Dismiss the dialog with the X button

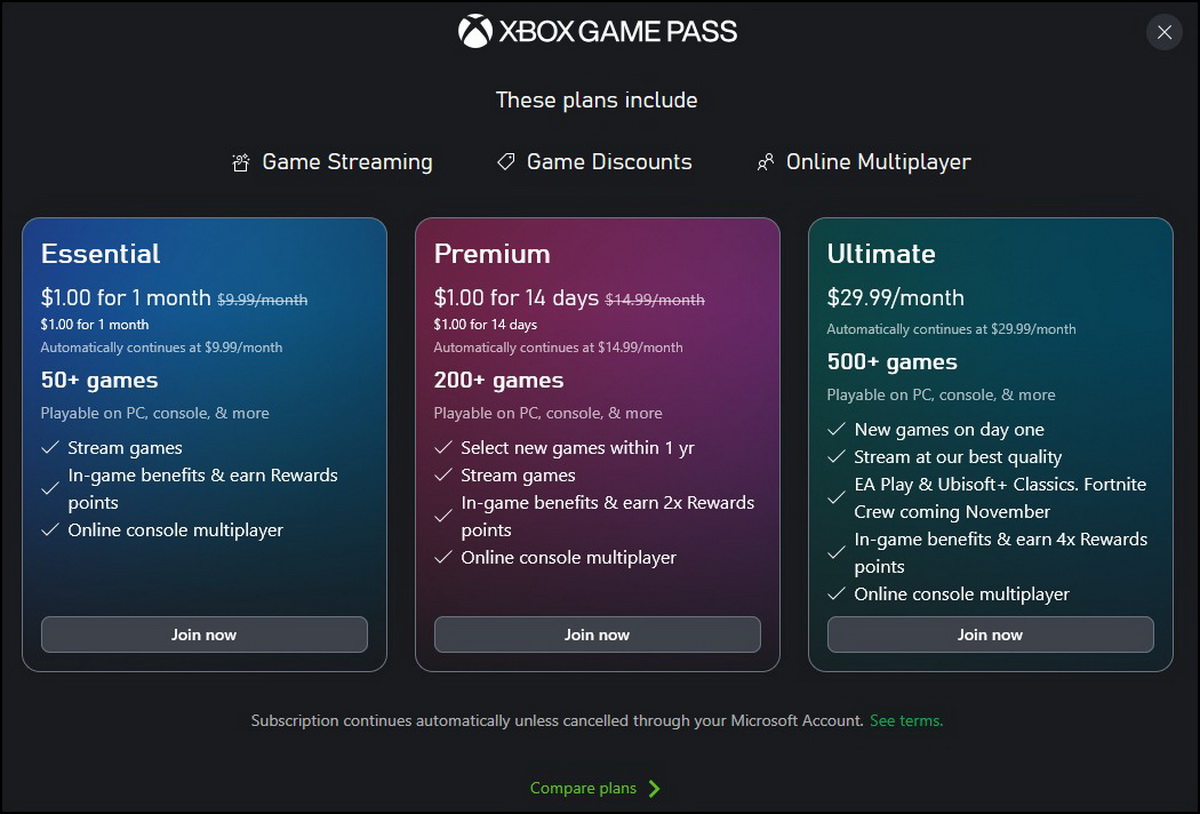point(1163,32)
